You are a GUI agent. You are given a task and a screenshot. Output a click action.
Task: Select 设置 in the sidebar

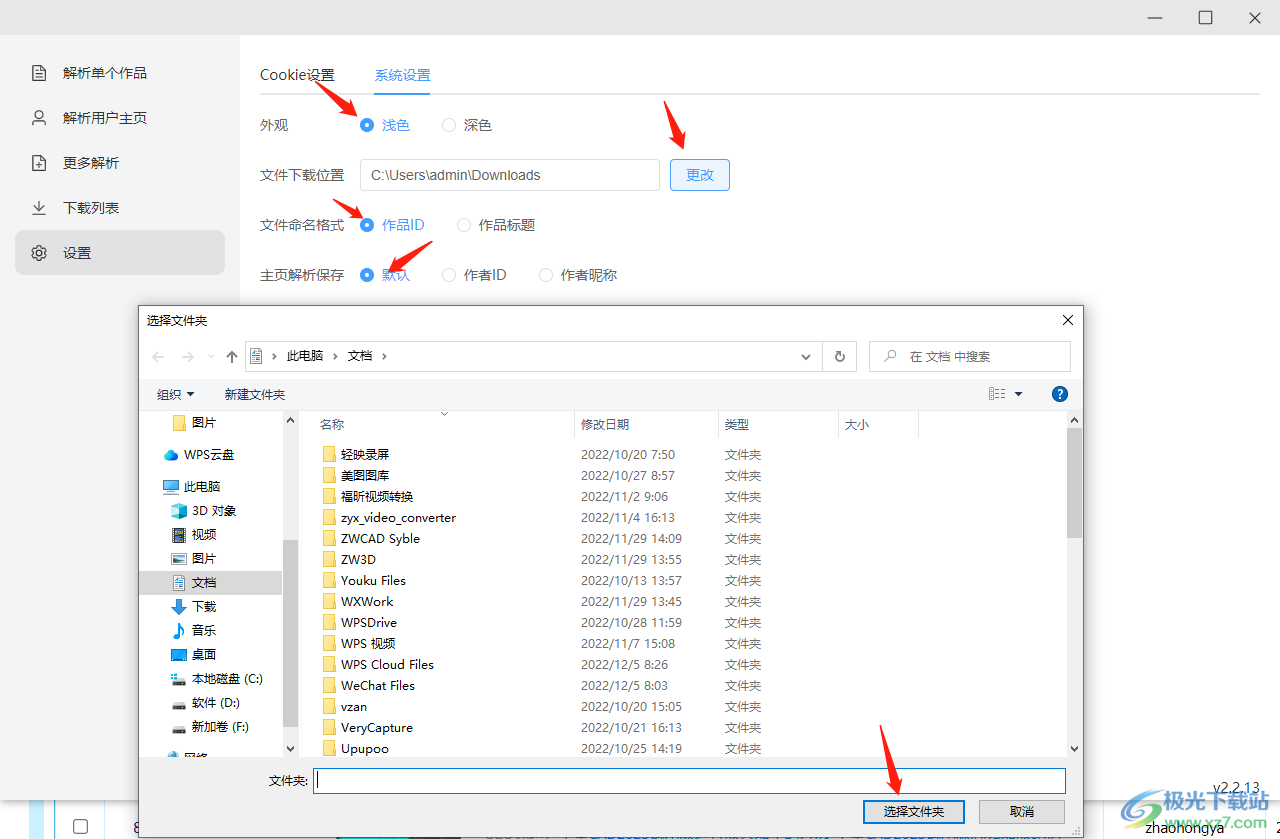coord(120,253)
